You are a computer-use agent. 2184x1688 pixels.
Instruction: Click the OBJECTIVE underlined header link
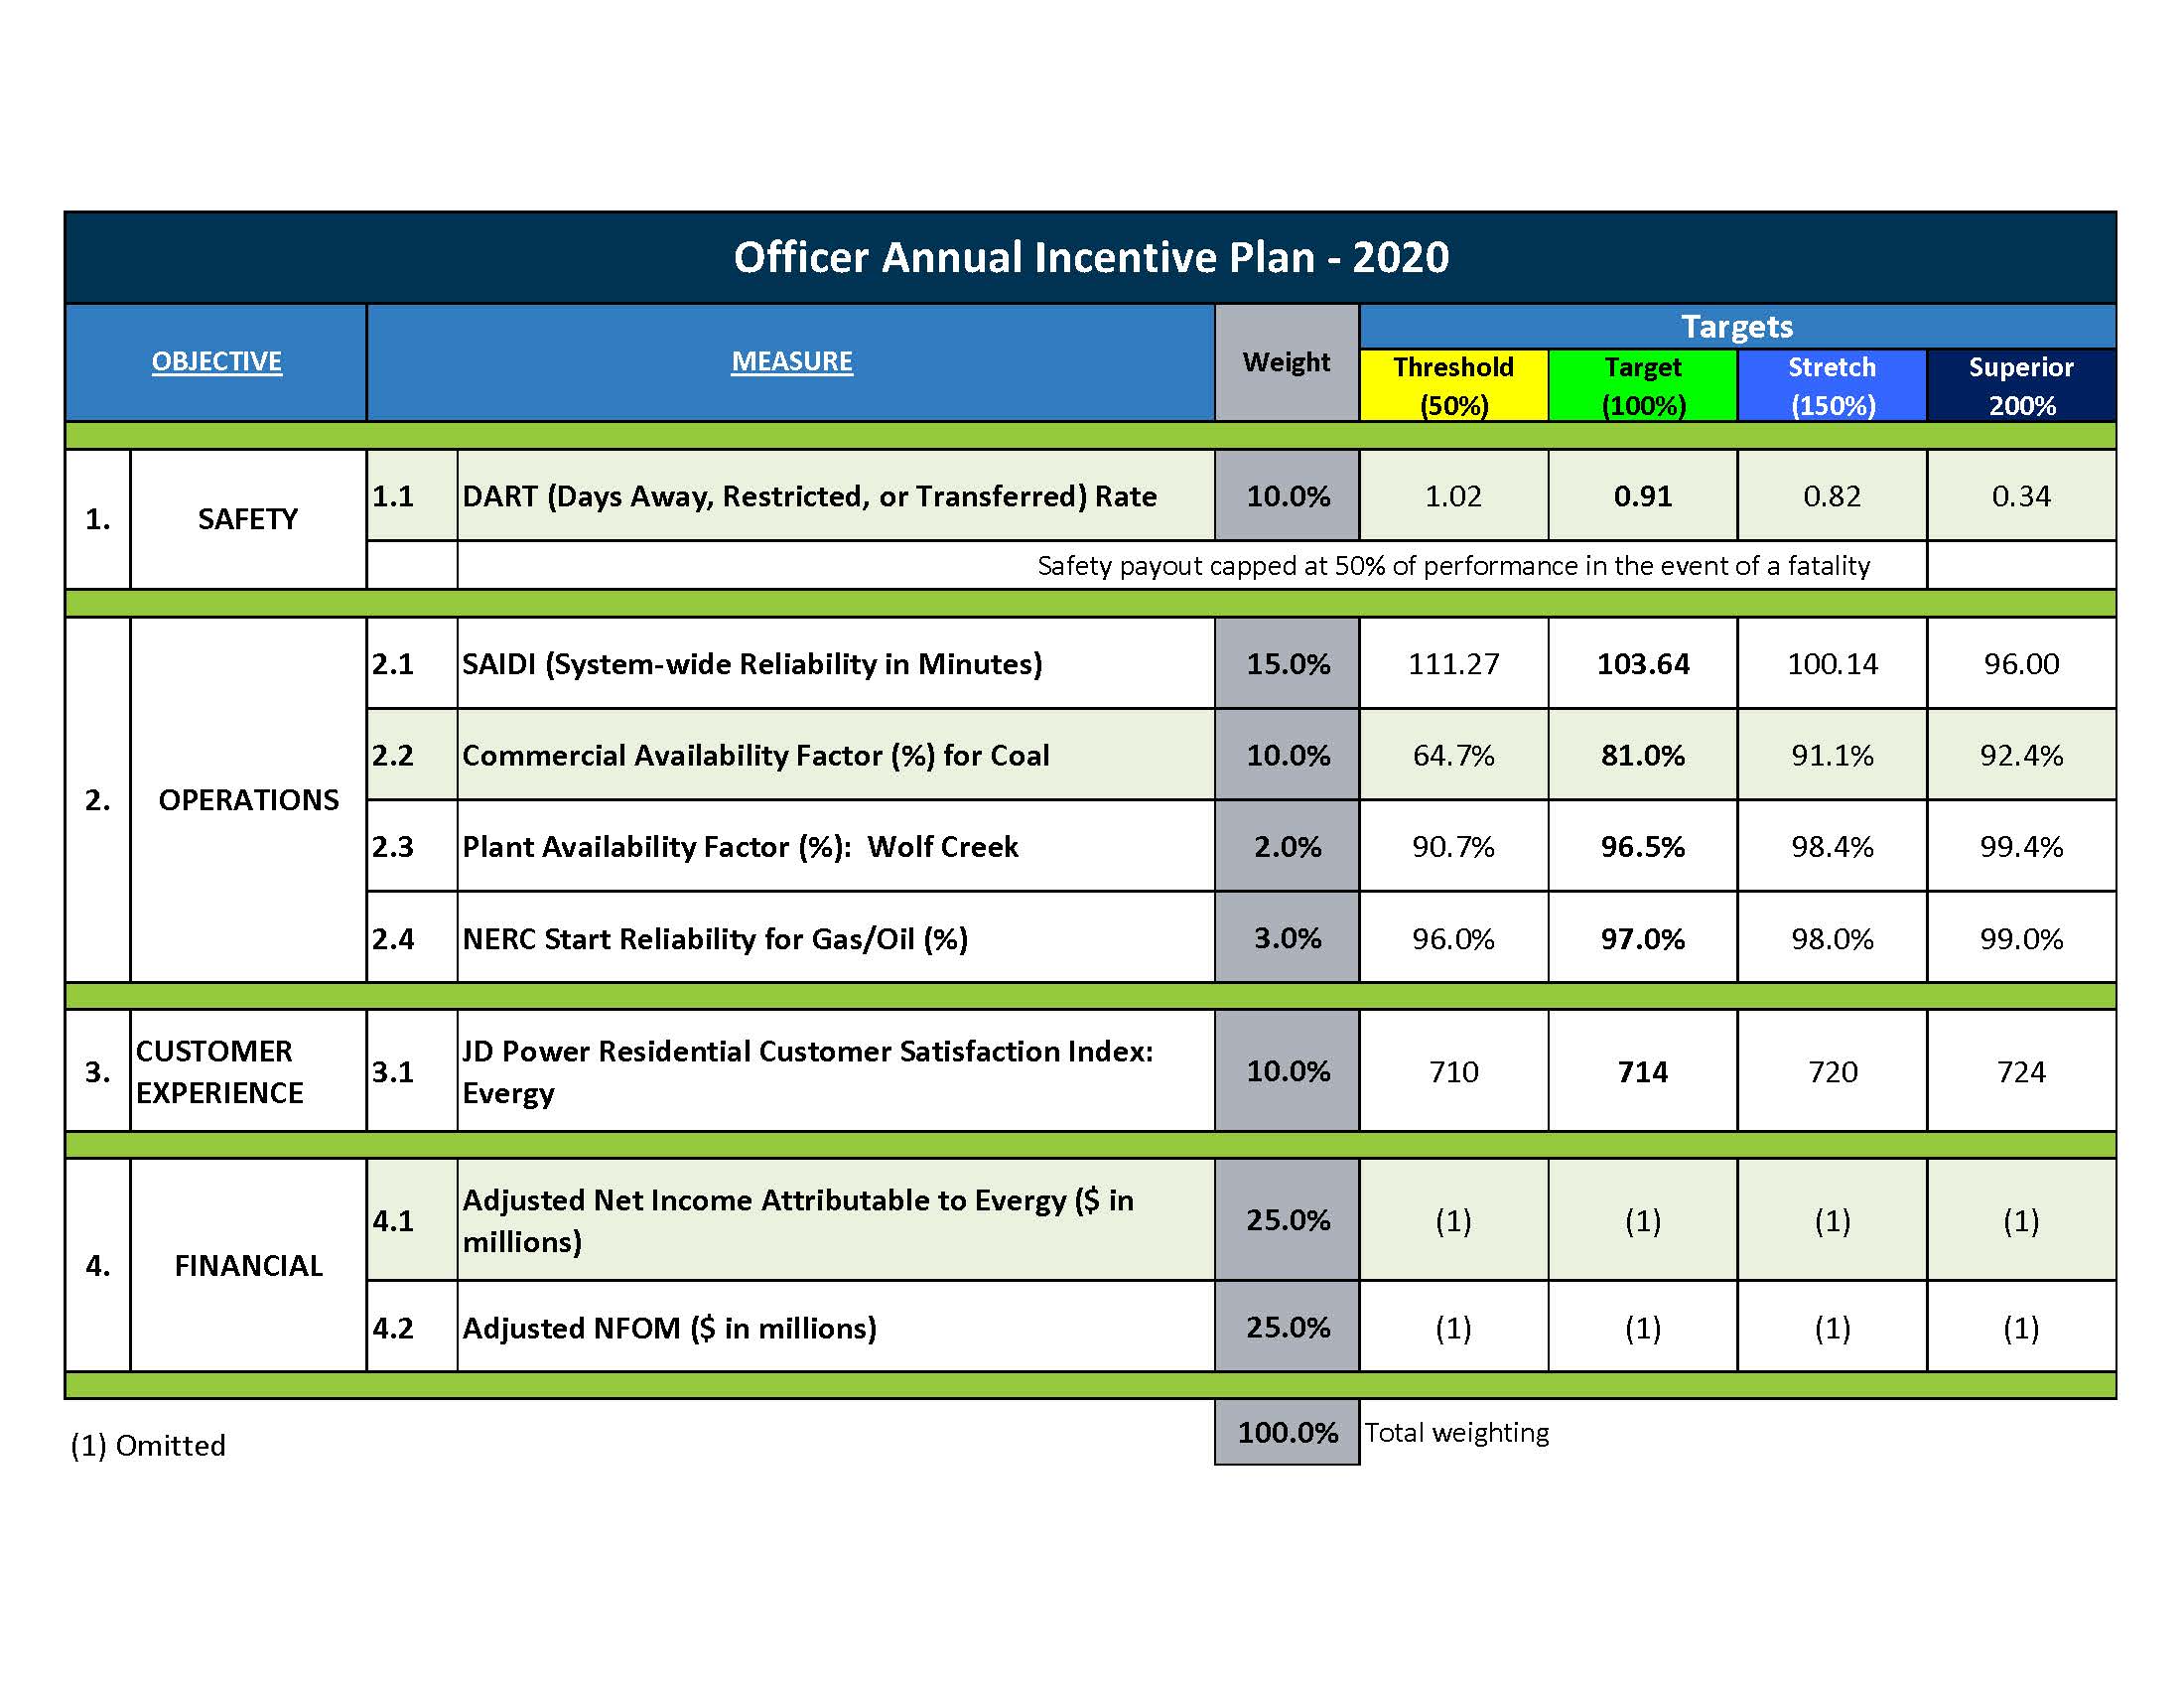216,361
